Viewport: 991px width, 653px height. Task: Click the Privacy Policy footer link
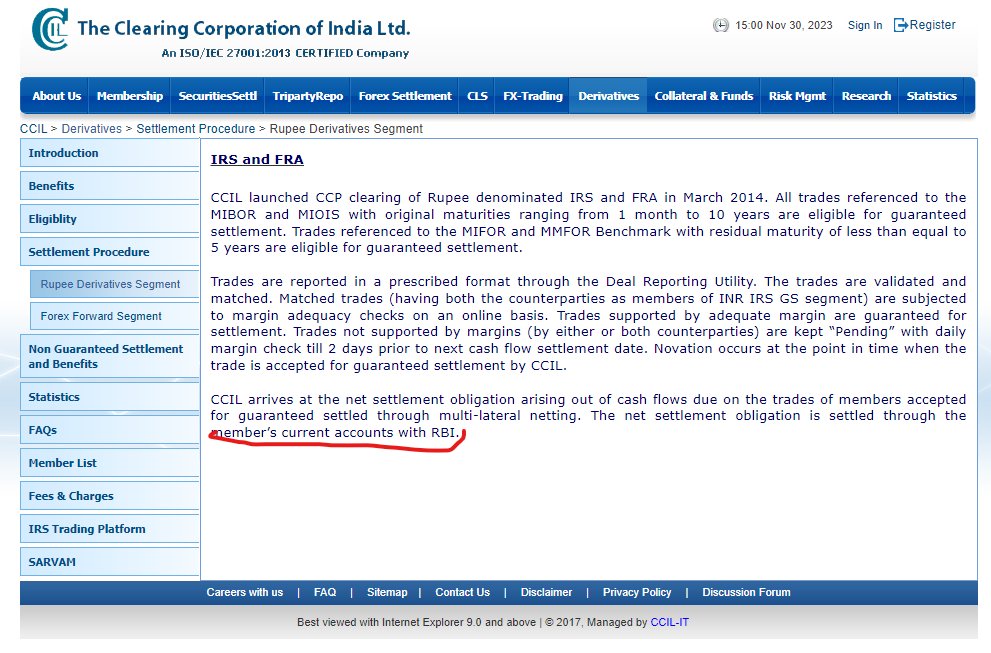(x=636, y=592)
